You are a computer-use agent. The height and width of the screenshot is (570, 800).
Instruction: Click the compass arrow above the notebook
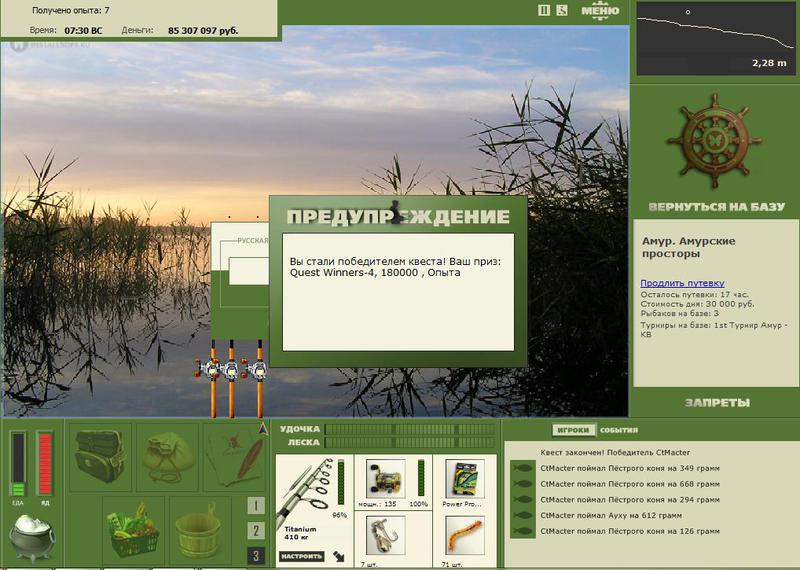point(263,429)
